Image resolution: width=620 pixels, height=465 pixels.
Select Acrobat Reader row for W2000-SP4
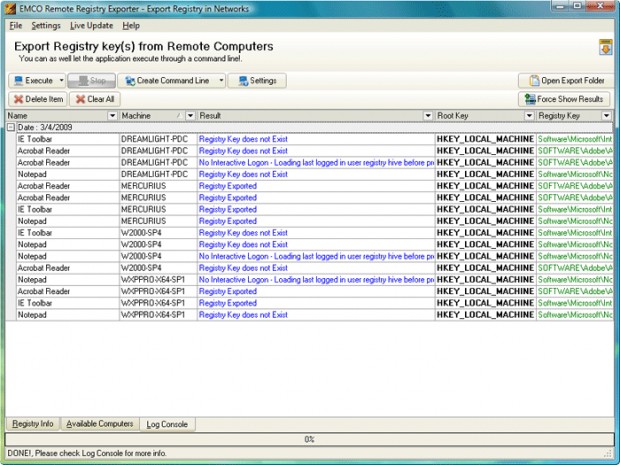point(315,268)
